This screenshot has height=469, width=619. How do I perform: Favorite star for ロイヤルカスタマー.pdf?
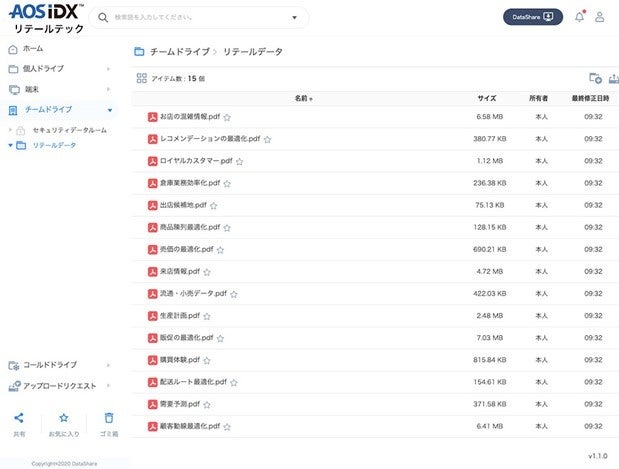(x=240, y=161)
